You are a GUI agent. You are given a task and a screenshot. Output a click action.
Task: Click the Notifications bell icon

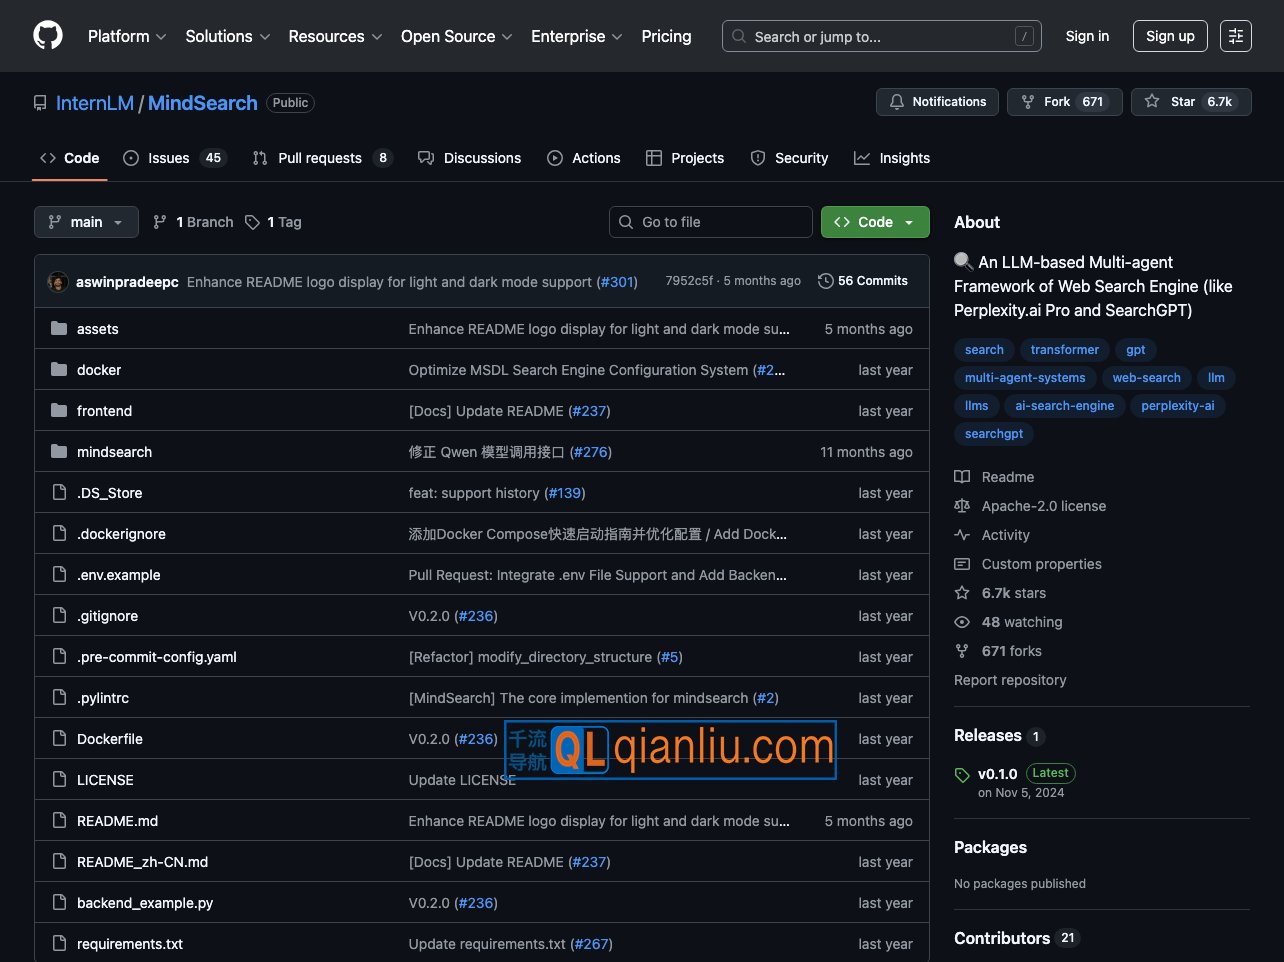point(897,102)
